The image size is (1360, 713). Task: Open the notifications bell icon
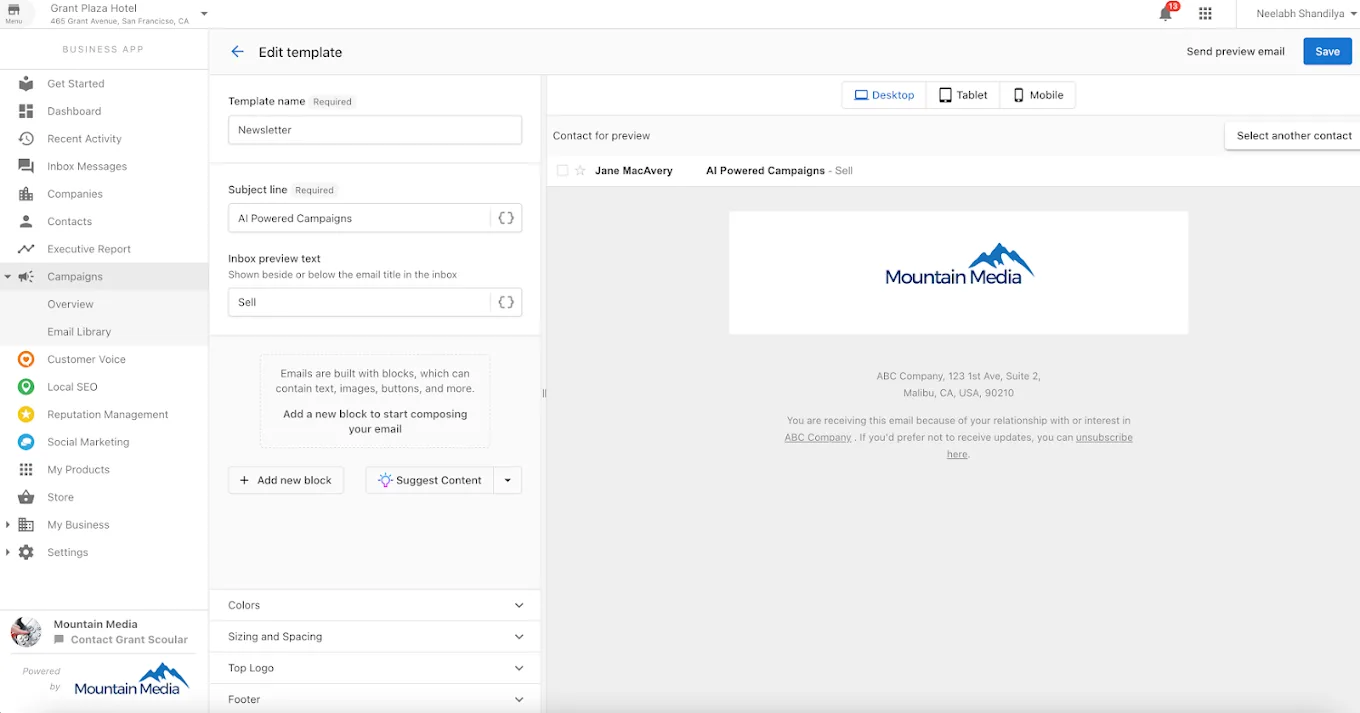1165,14
